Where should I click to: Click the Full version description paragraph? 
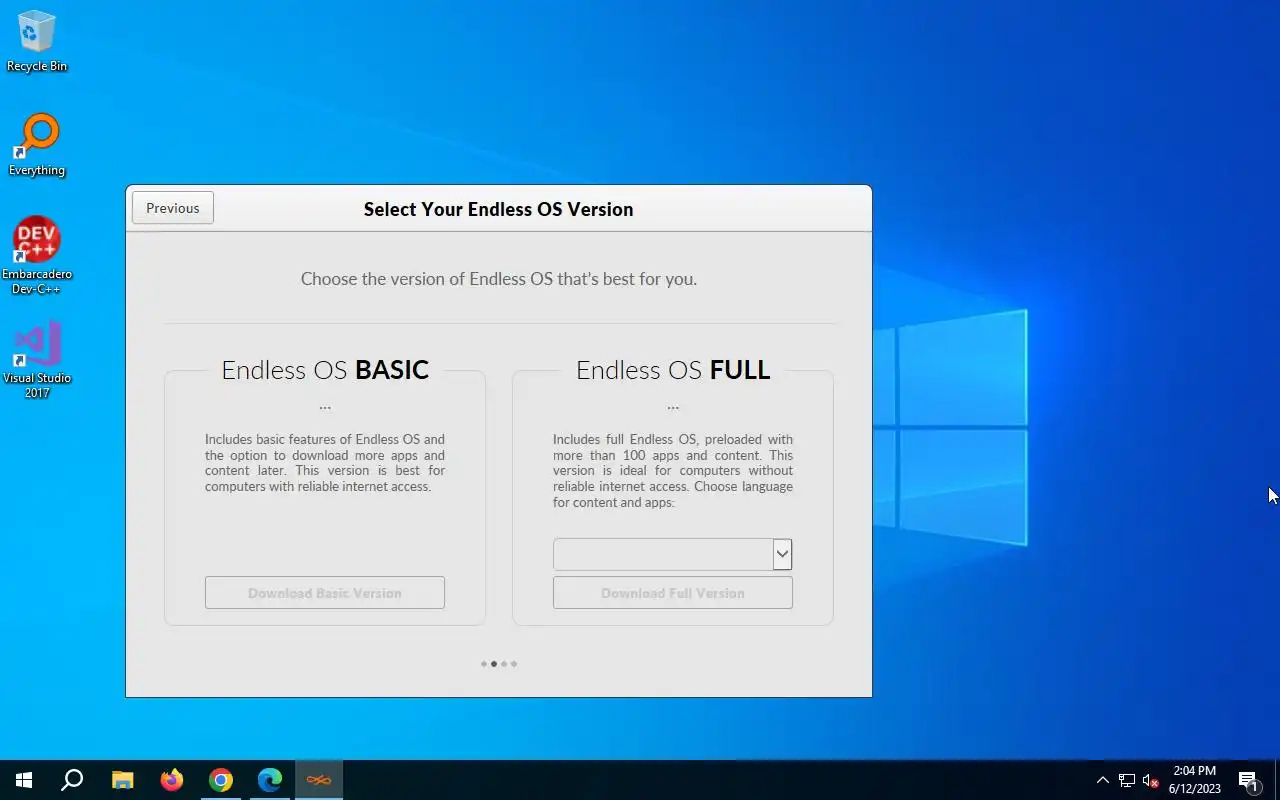(x=673, y=471)
